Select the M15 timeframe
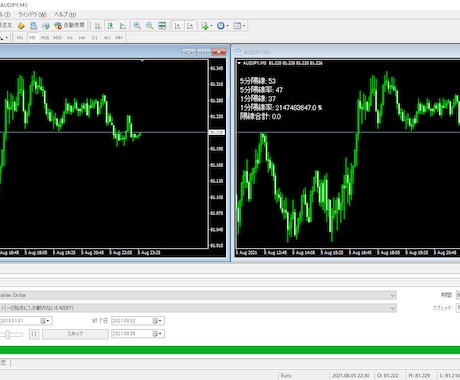 pyautogui.click(x=45, y=38)
